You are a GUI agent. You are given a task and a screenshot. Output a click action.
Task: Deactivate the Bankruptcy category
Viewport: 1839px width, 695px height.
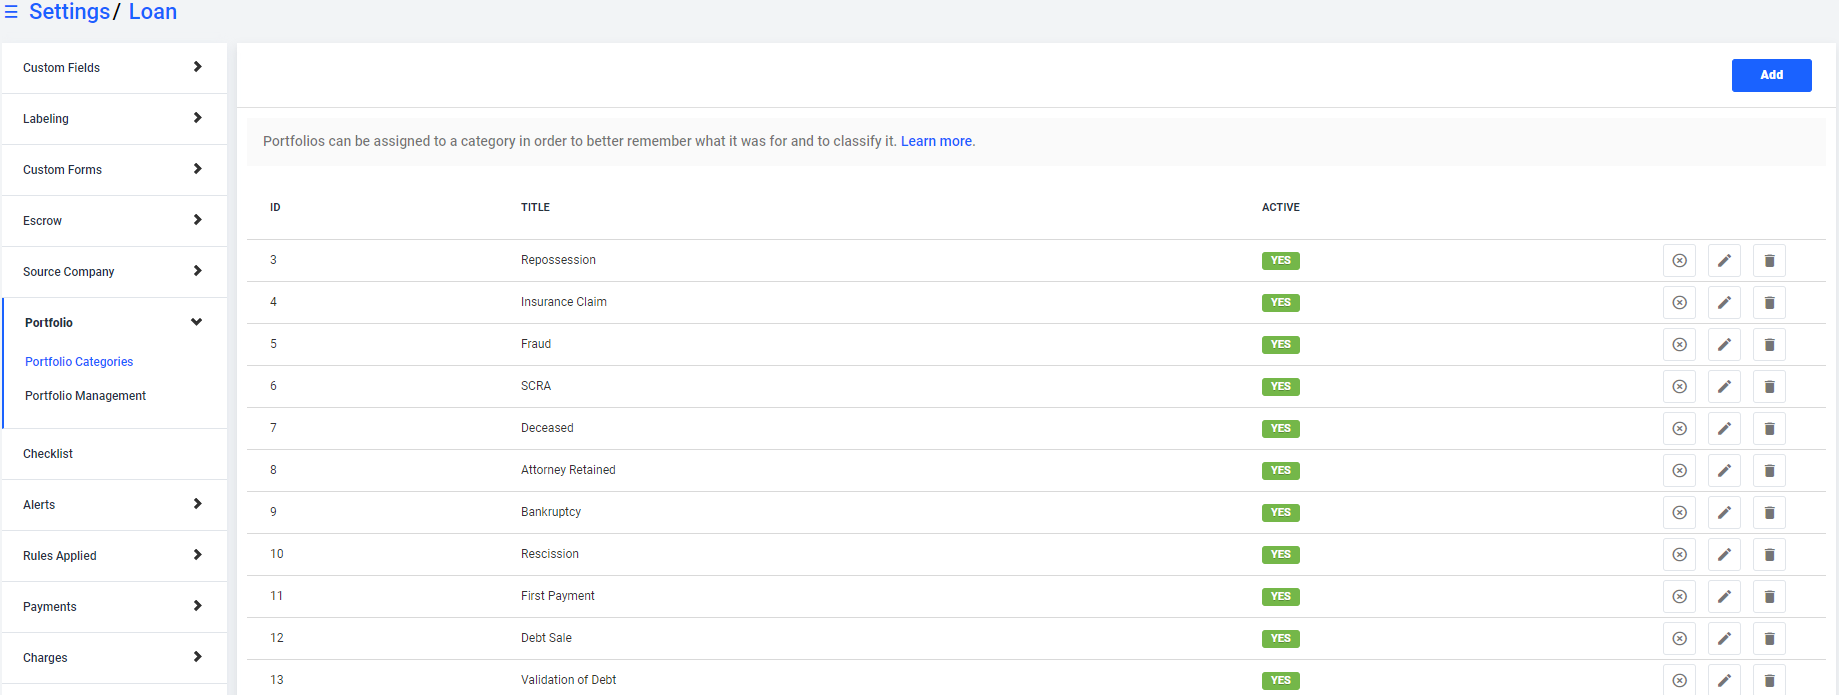(x=1680, y=513)
